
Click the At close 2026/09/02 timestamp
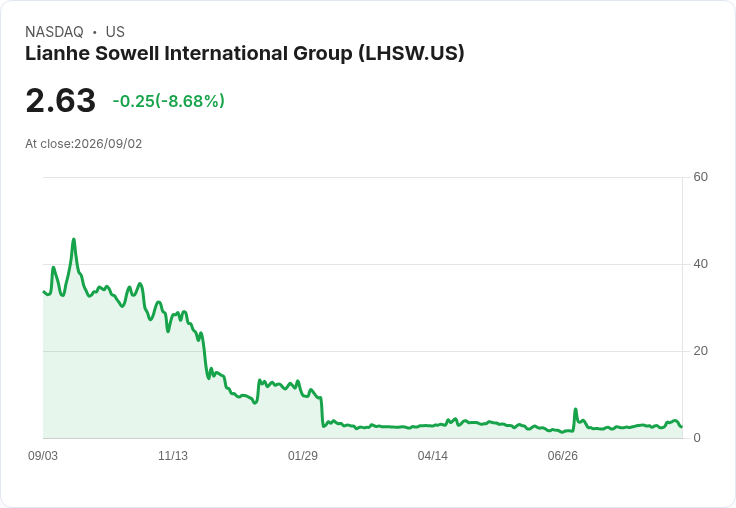tap(84, 144)
